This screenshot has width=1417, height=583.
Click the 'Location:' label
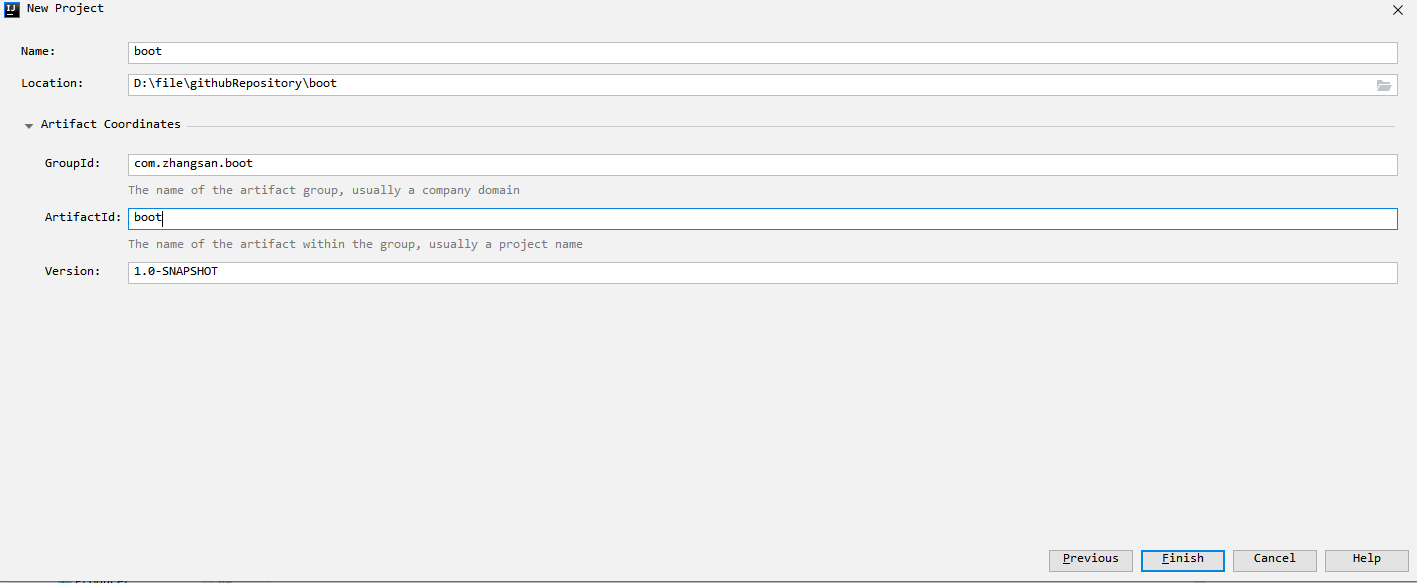pyautogui.click(x=52, y=83)
